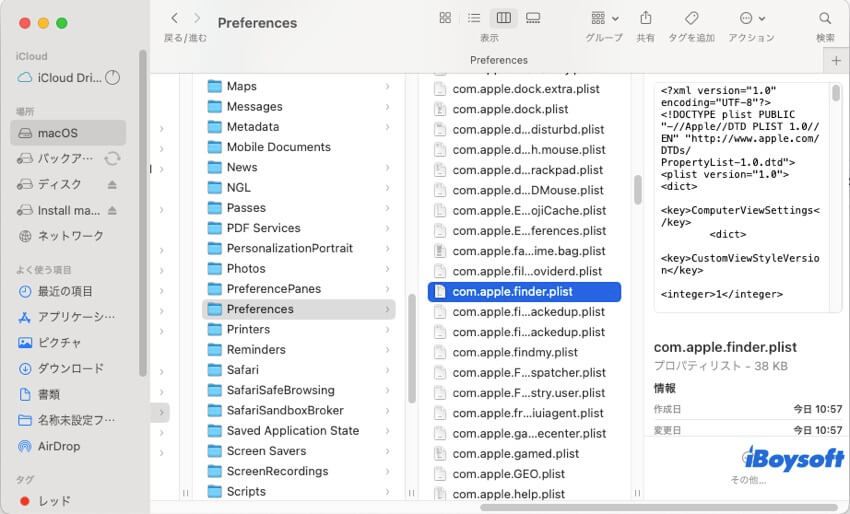Eject the ディスク volume
The height and width of the screenshot is (514, 850).
point(112,185)
